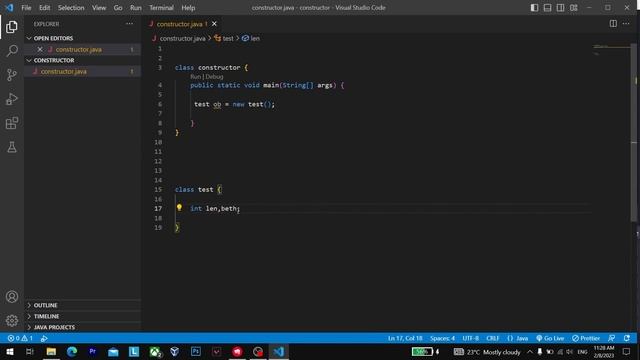Viewport: 640px width, 360px height.
Task: Click the lightbulb quick fix icon
Action: coord(179,208)
